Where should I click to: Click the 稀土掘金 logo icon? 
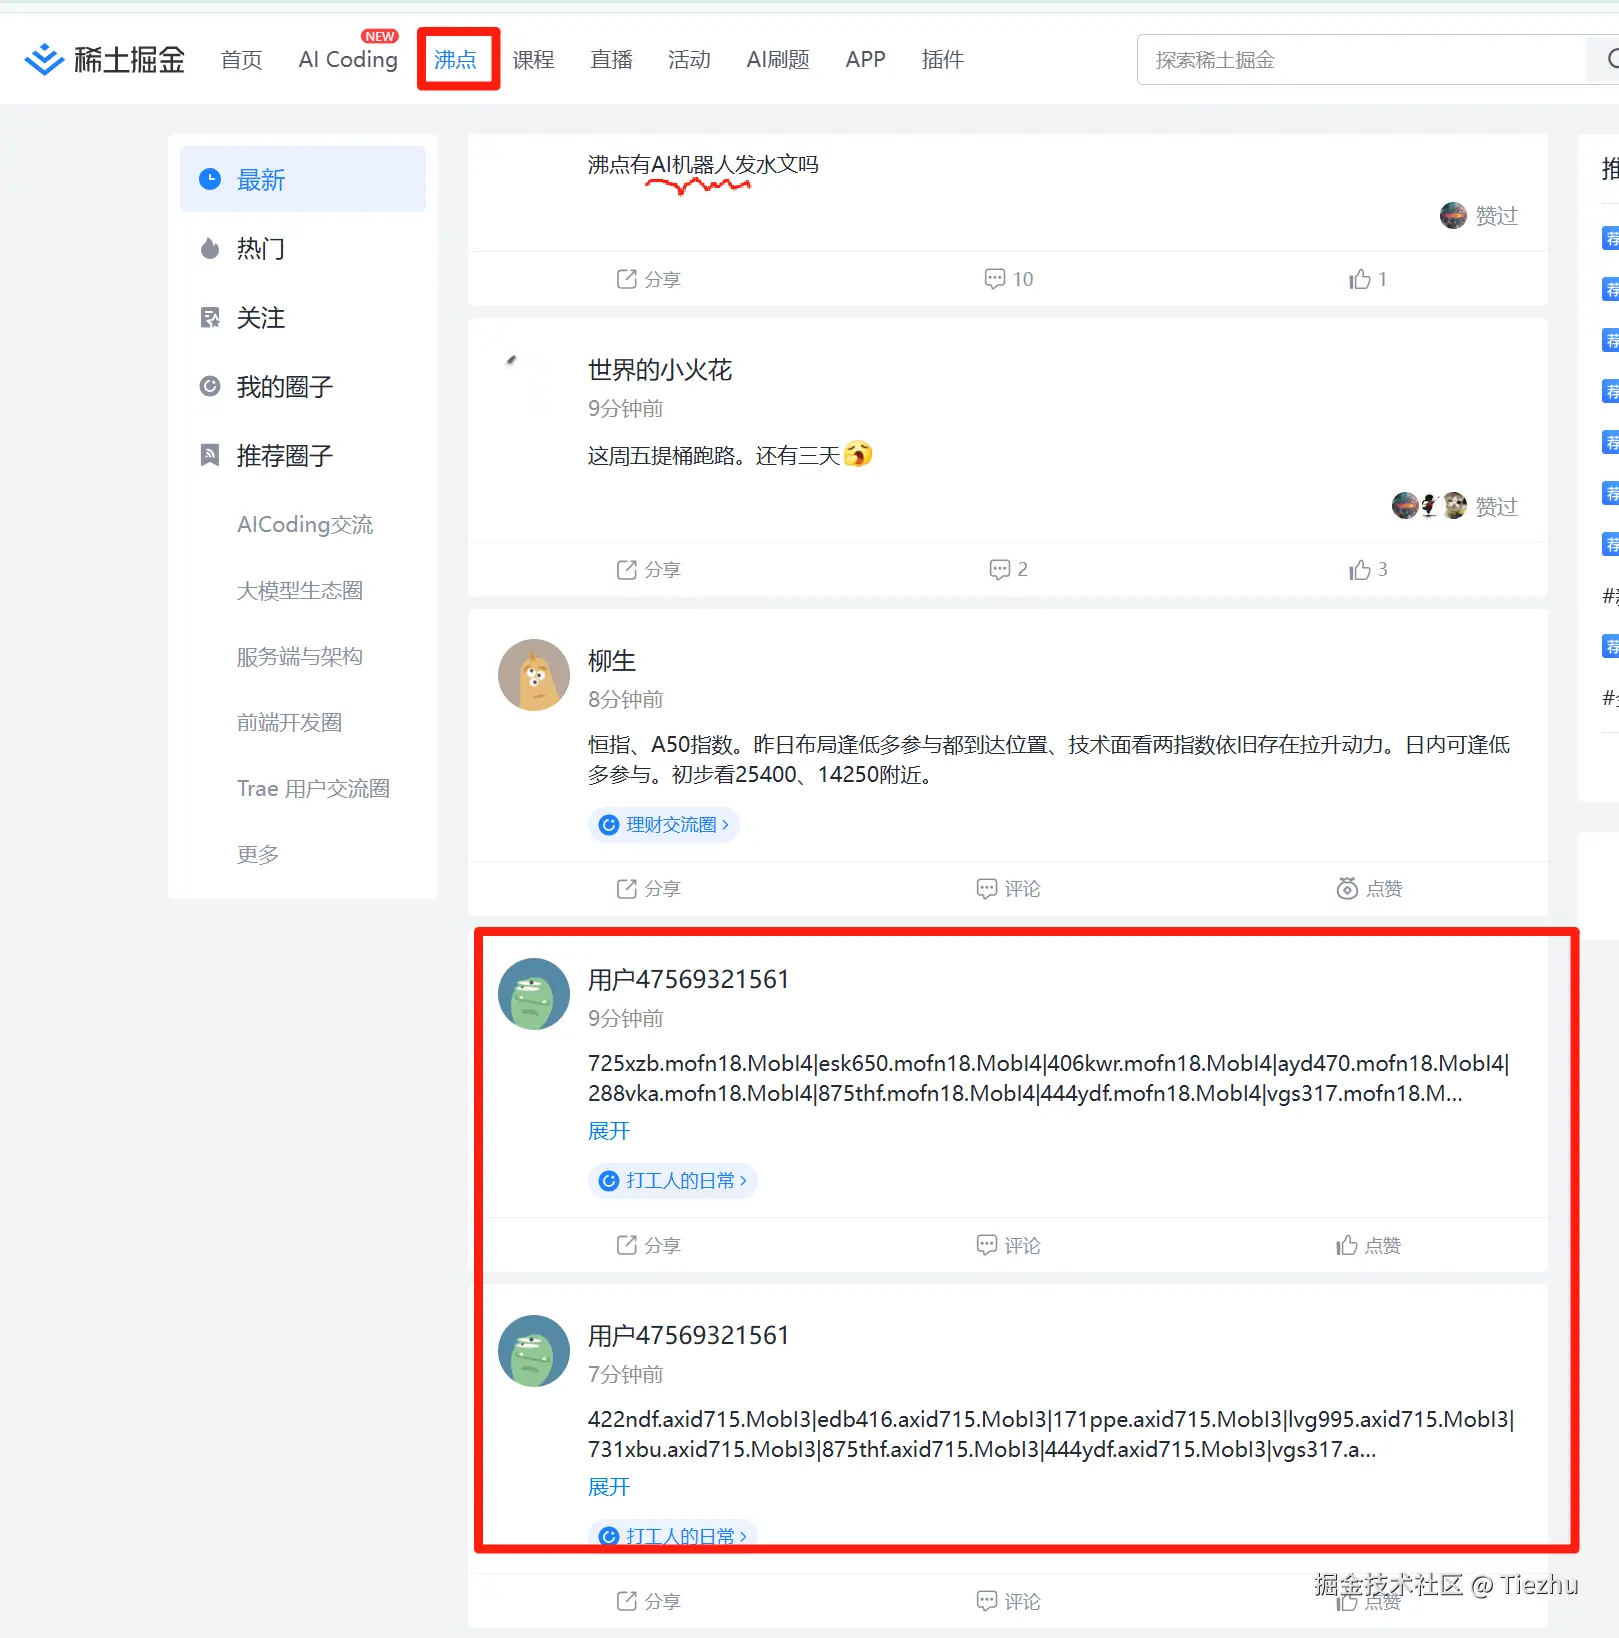click(x=44, y=59)
